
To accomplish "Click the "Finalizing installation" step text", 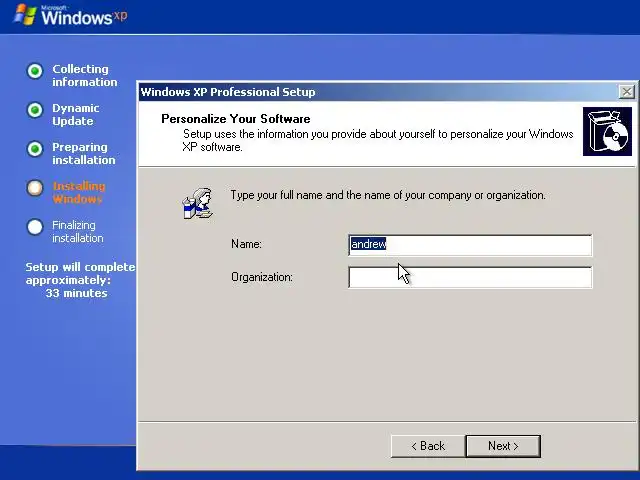I will coord(78,231).
